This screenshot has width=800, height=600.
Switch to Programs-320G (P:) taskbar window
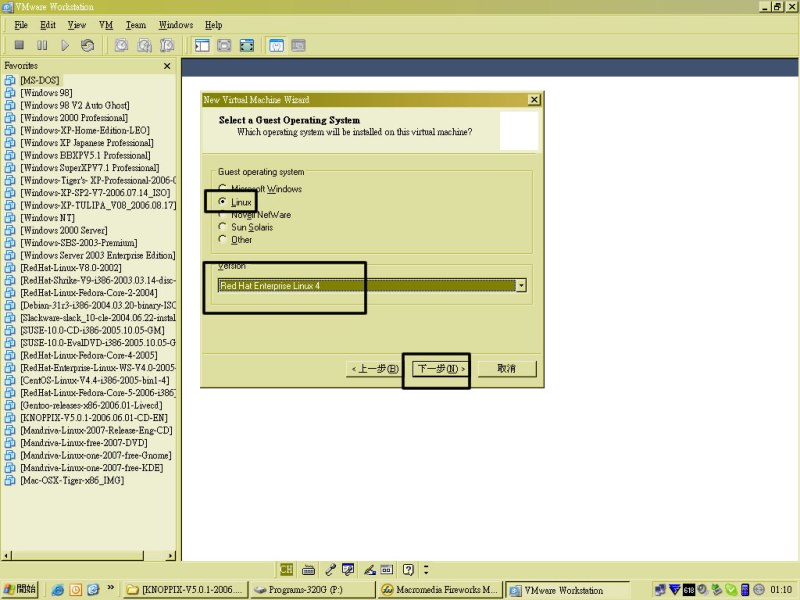312,590
